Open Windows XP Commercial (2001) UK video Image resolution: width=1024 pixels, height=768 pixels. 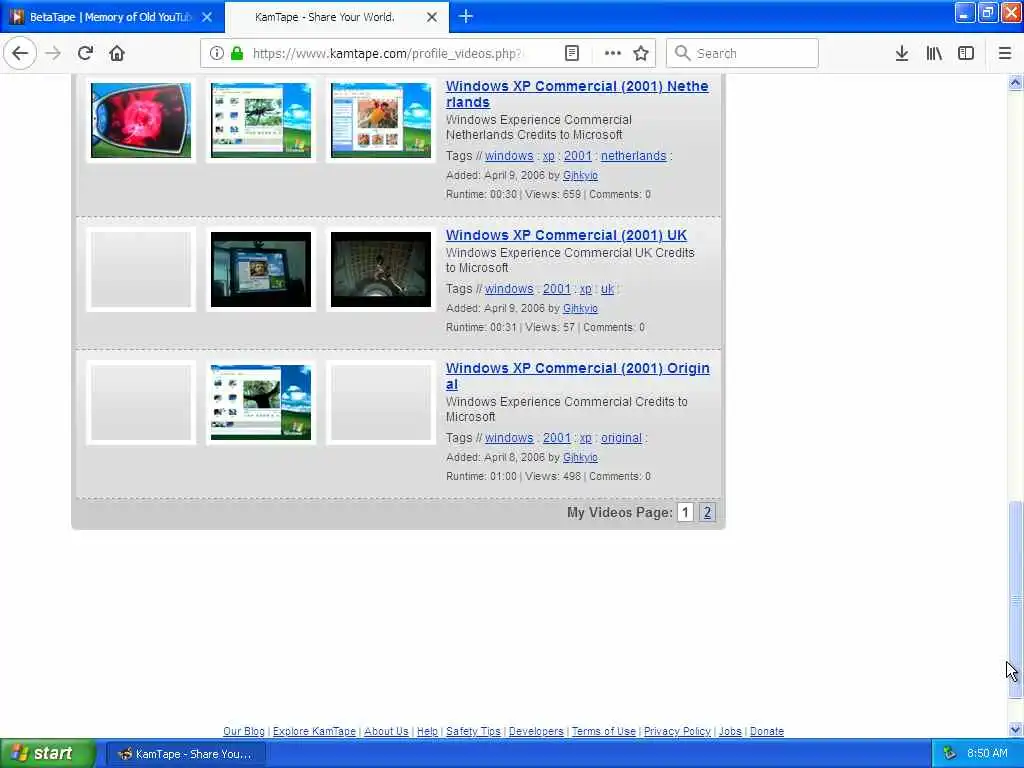[x=566, y=235]
